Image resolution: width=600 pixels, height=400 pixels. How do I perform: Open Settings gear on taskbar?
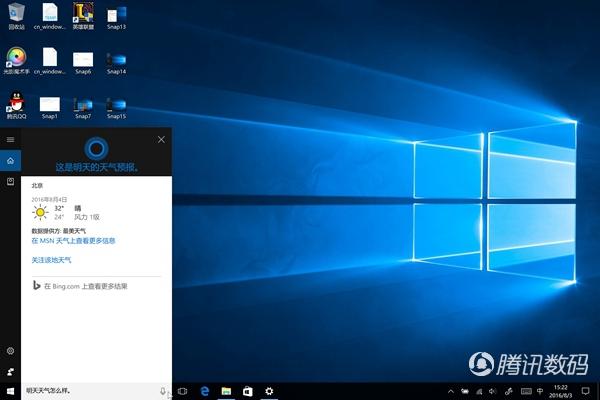click(269, 391)
